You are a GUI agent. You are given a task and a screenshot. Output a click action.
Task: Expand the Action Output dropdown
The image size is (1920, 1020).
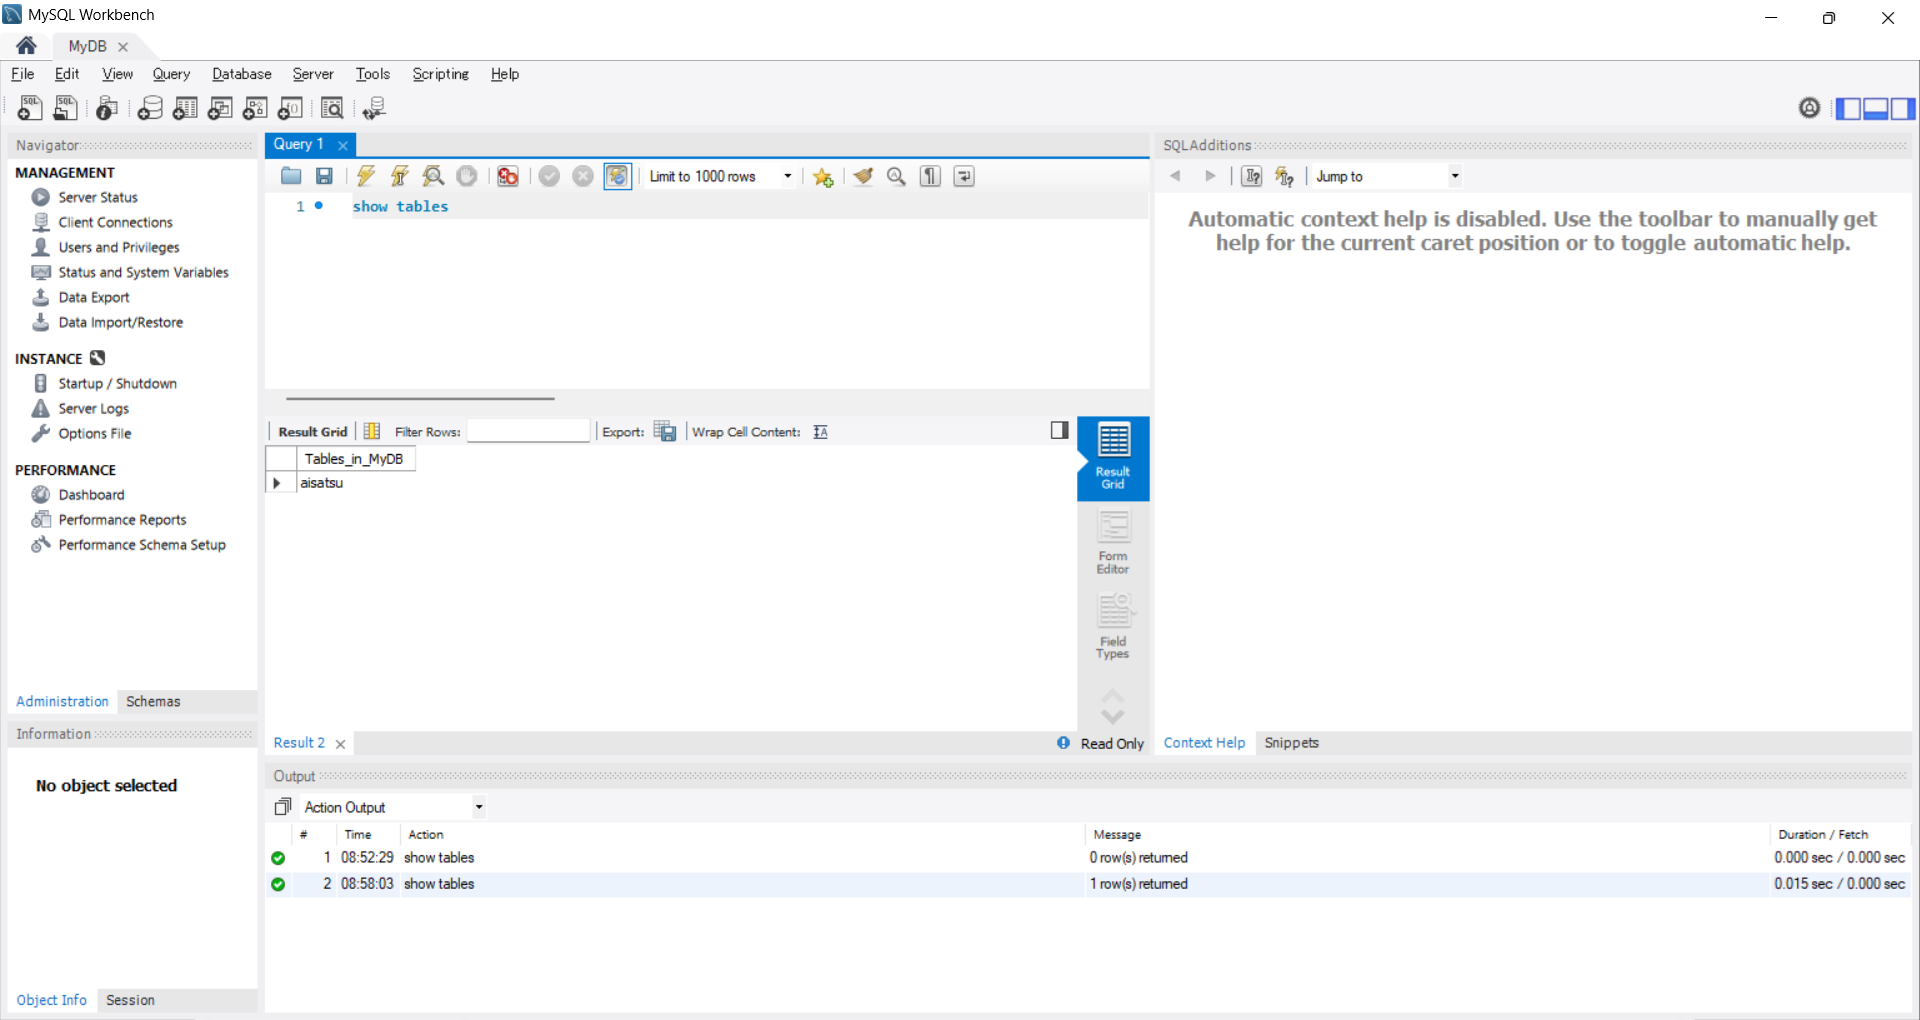[x=479, y=807]
